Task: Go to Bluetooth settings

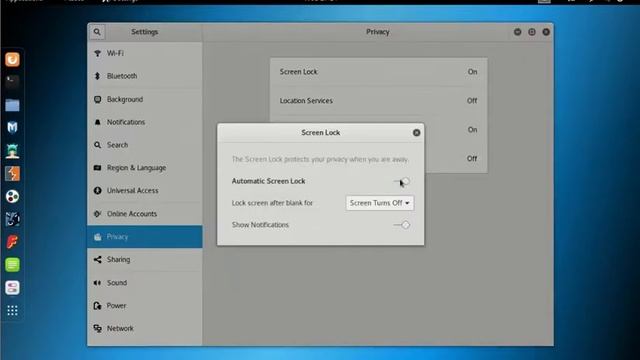Action: (145, 76)
